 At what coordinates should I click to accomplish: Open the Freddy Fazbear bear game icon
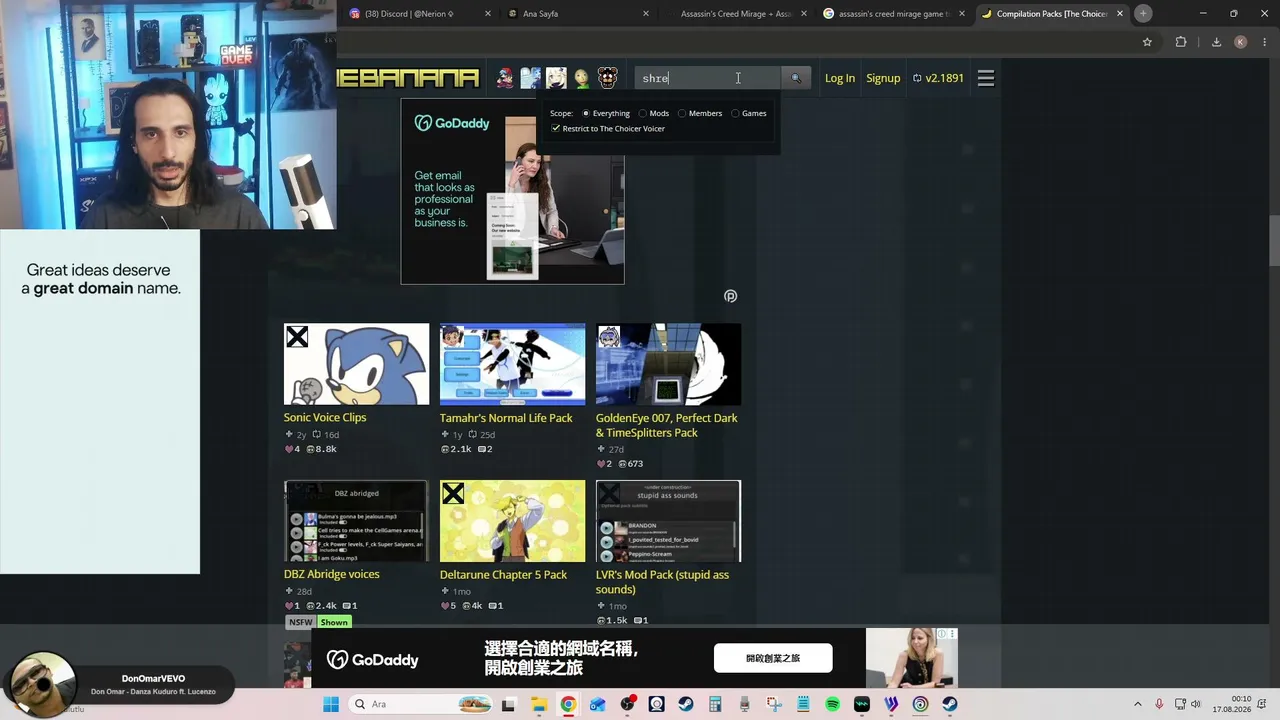[x=608, y=78]
